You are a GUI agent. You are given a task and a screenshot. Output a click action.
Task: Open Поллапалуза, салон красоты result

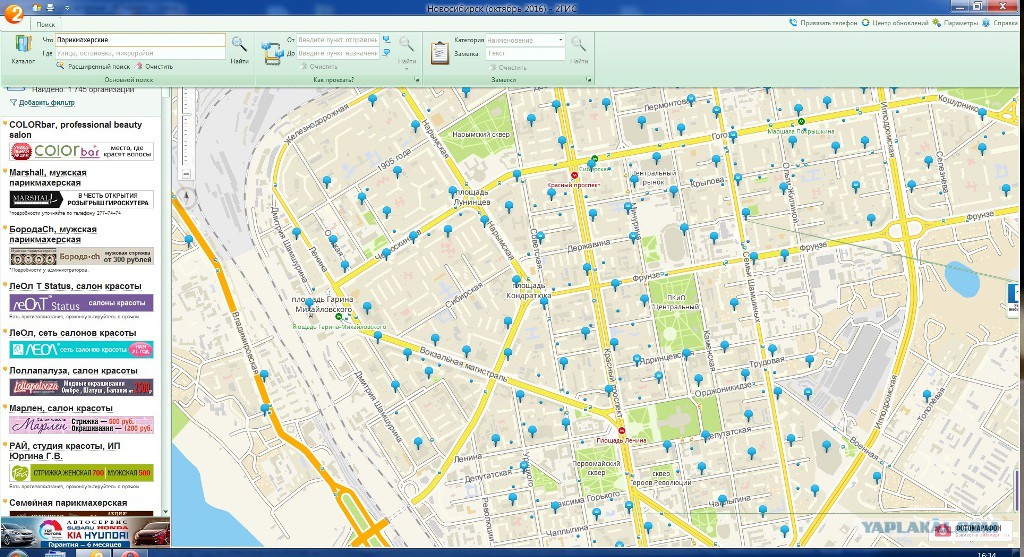click(73, 370)
